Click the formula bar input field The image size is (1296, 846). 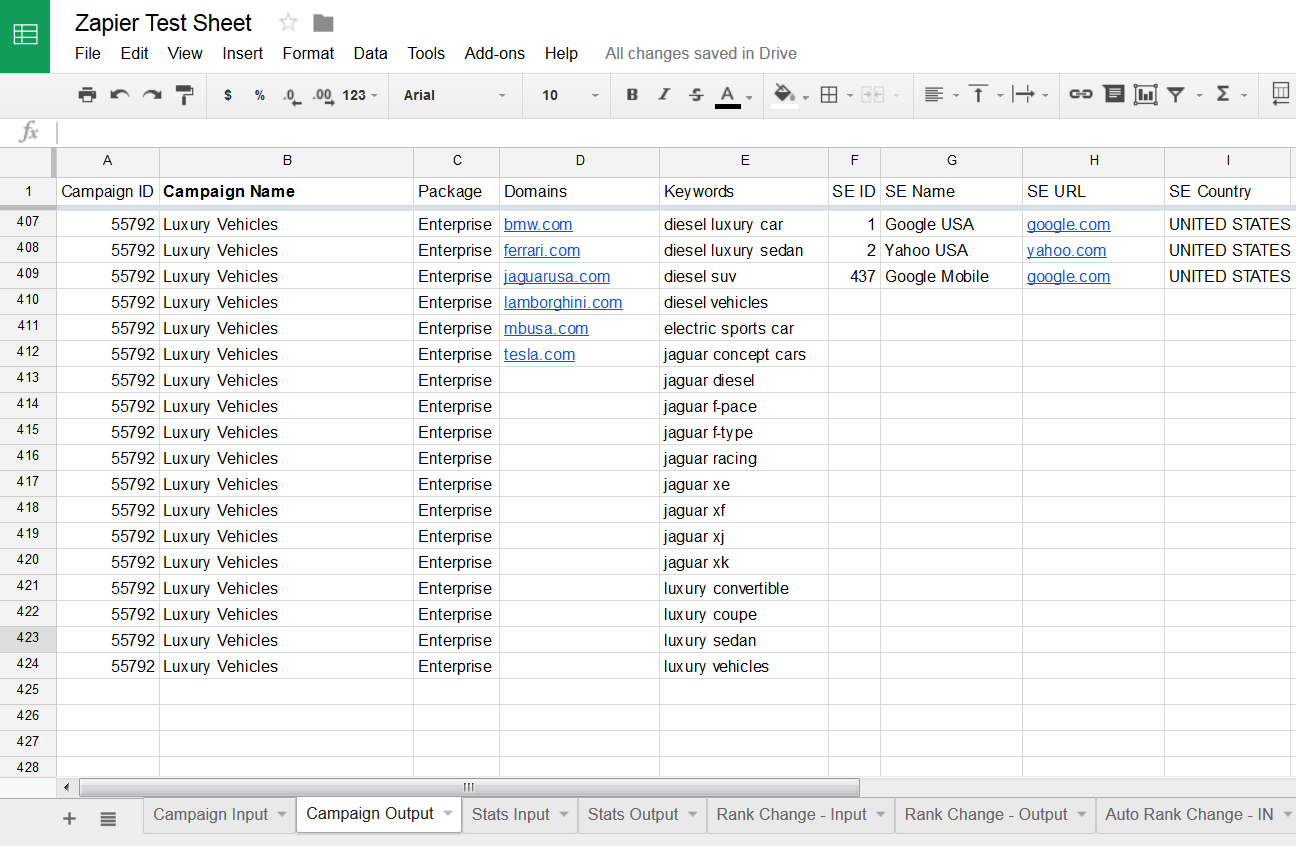[x=670, y=132]
